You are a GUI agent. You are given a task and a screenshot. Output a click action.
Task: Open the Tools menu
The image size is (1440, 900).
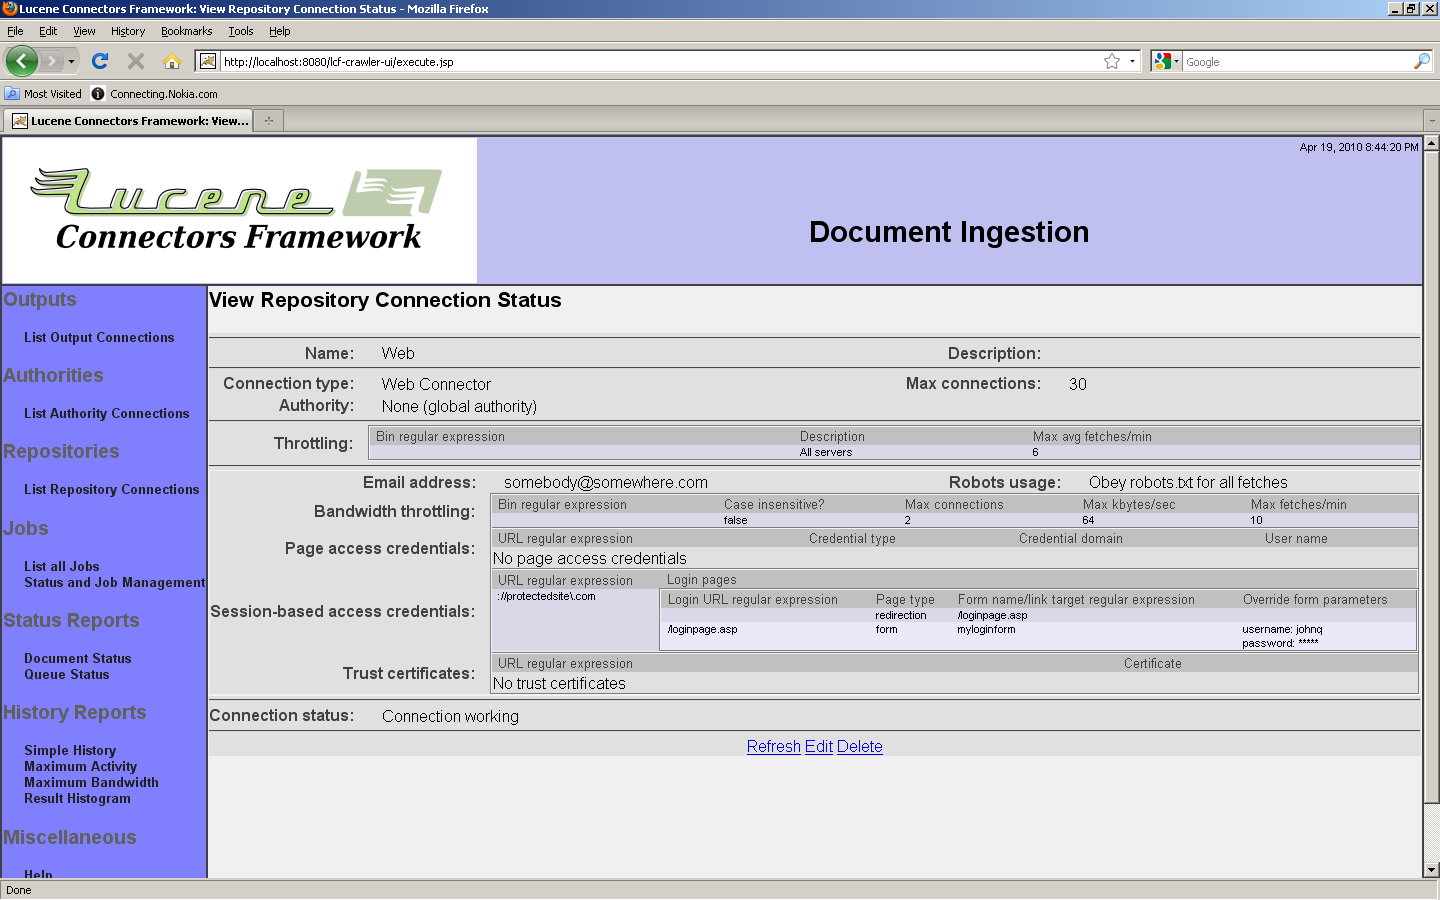tap(240, 31)
